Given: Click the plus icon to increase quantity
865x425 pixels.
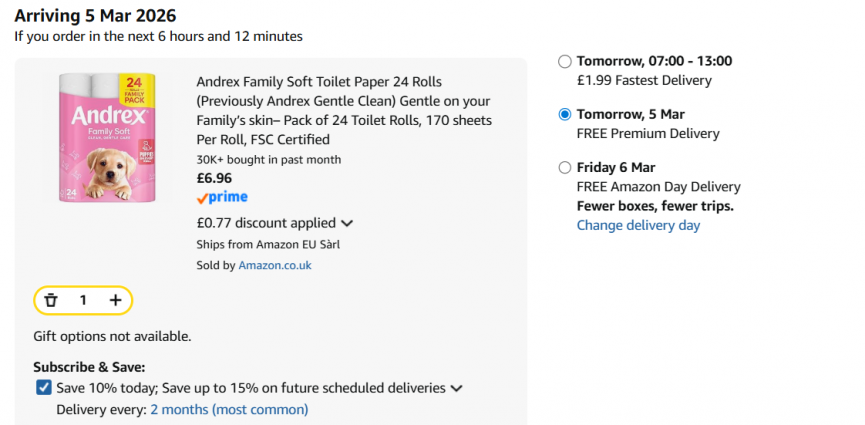Looking at the screenshot, I should pos(115,300).
